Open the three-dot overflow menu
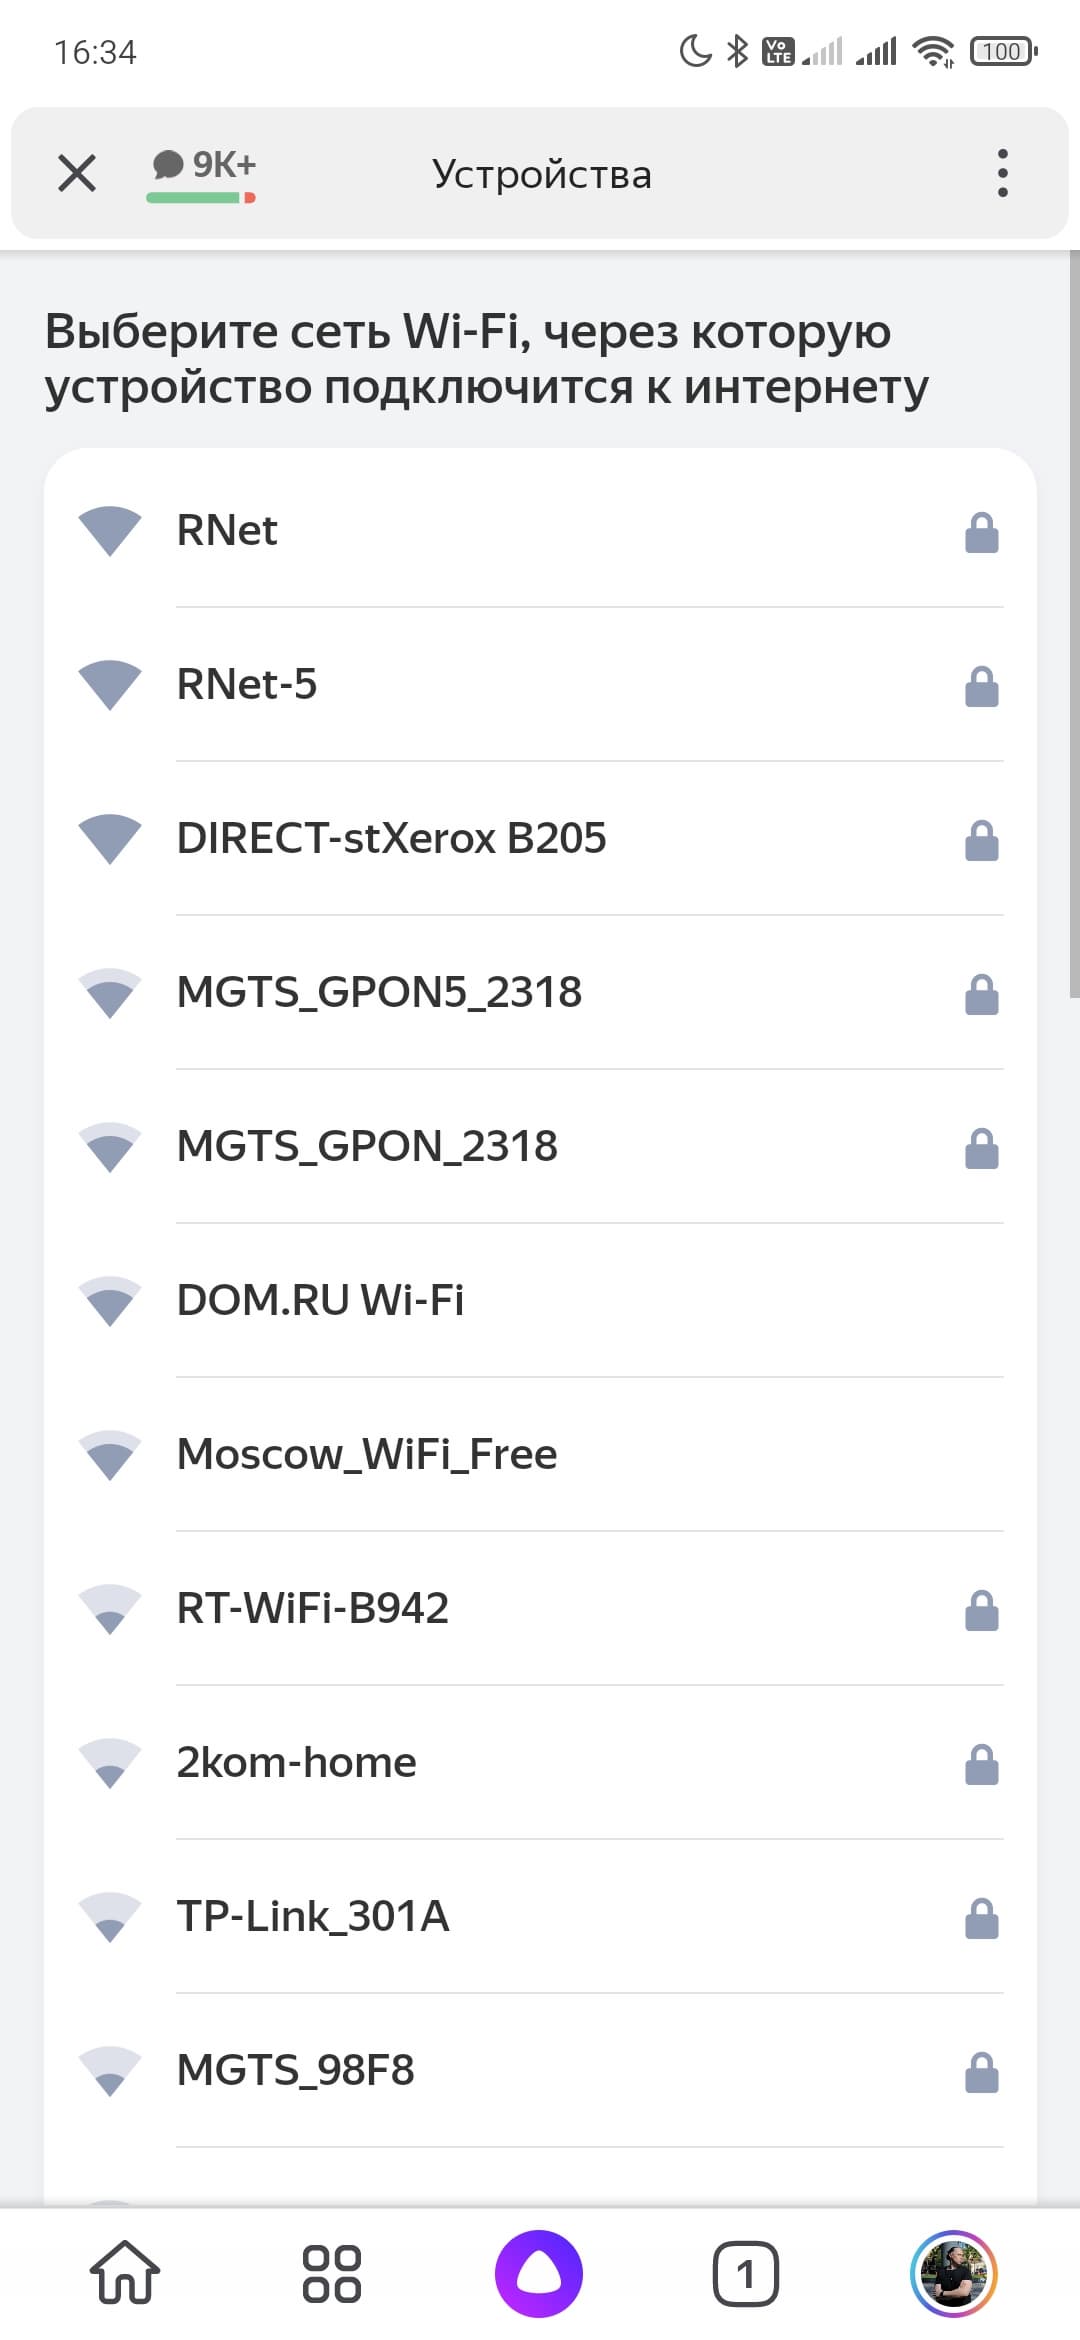 pyautogui.click(x=1002, y=173)
